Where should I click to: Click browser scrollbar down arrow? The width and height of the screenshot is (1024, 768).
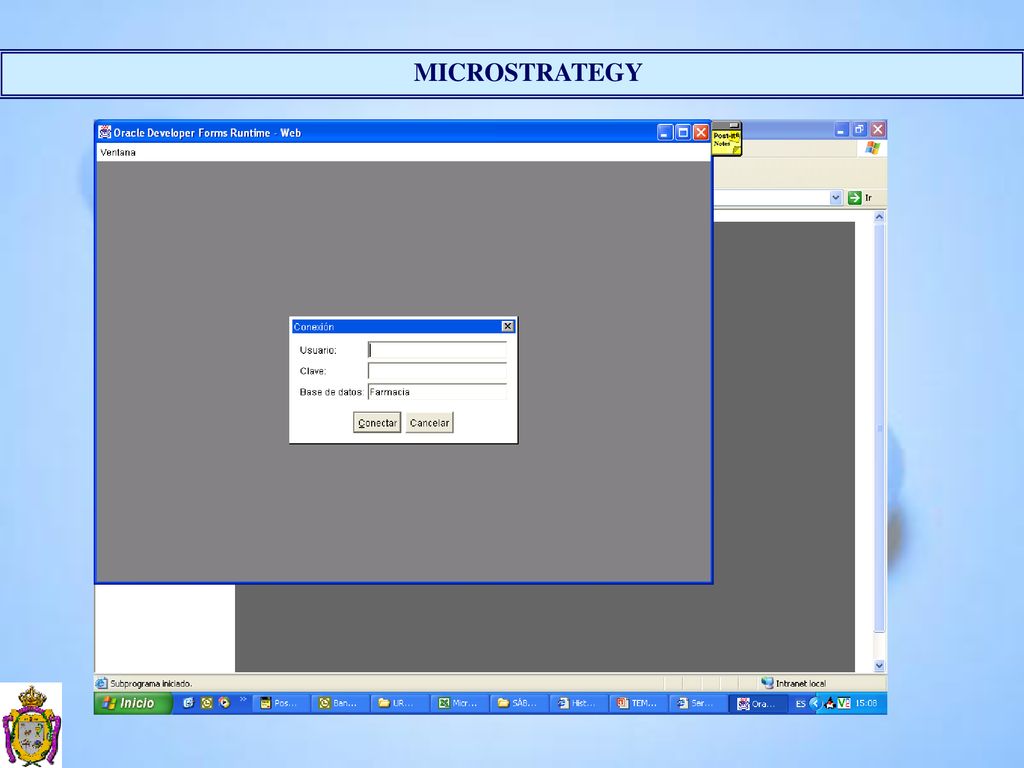(879, 665)
